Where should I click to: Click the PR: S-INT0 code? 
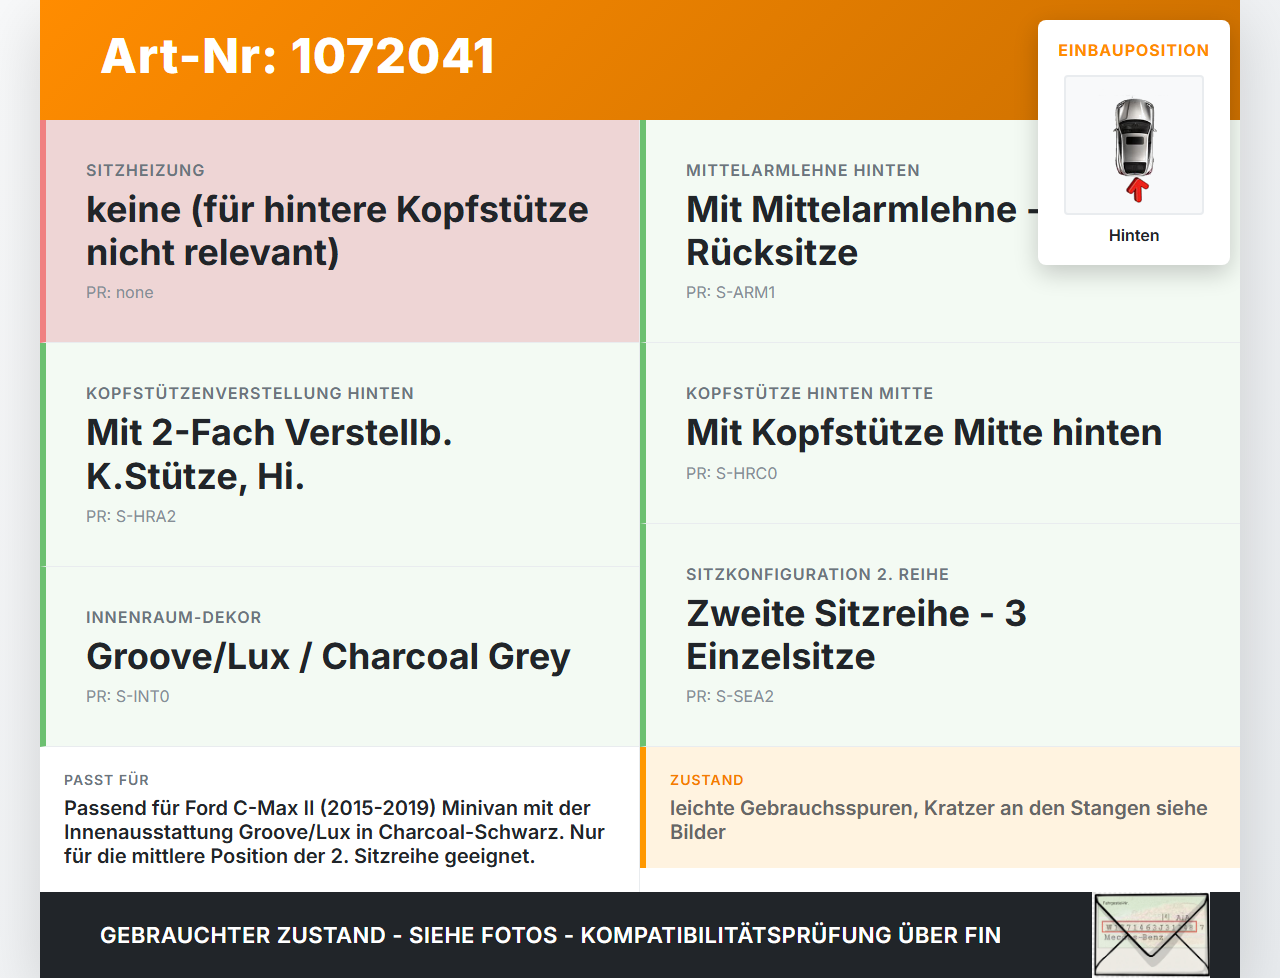[128, 697]
